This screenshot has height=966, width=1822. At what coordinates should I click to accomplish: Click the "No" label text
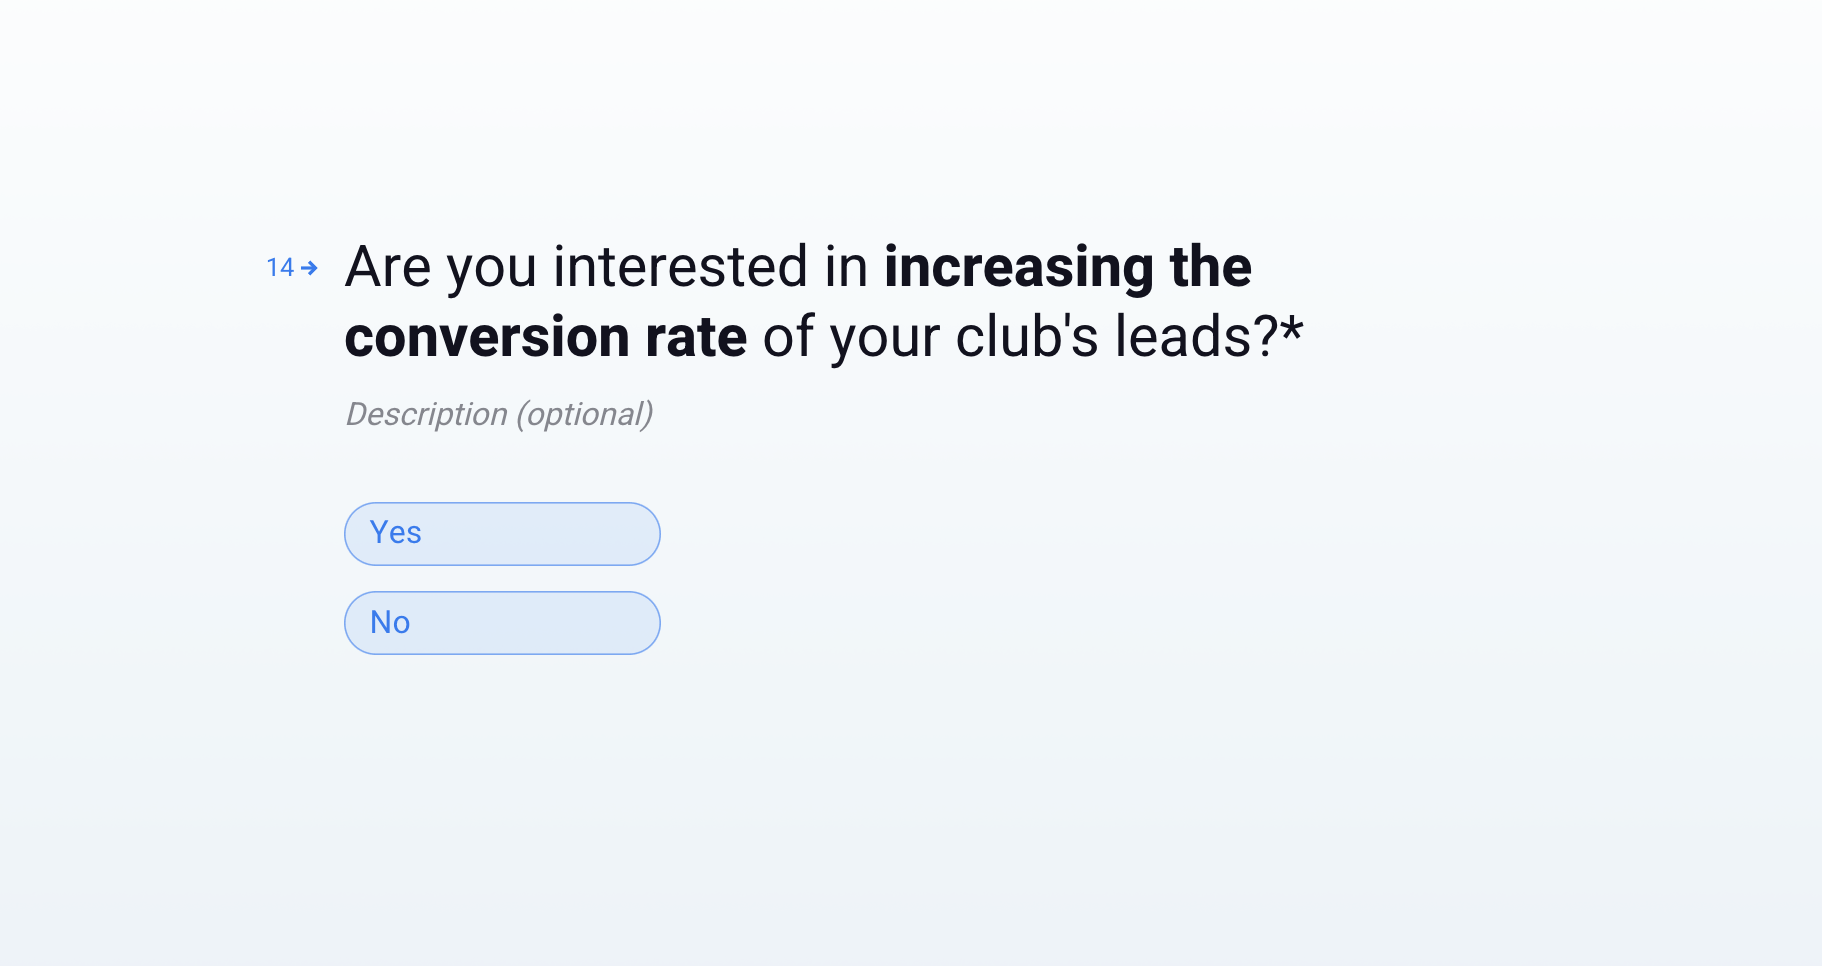[390, 623]
